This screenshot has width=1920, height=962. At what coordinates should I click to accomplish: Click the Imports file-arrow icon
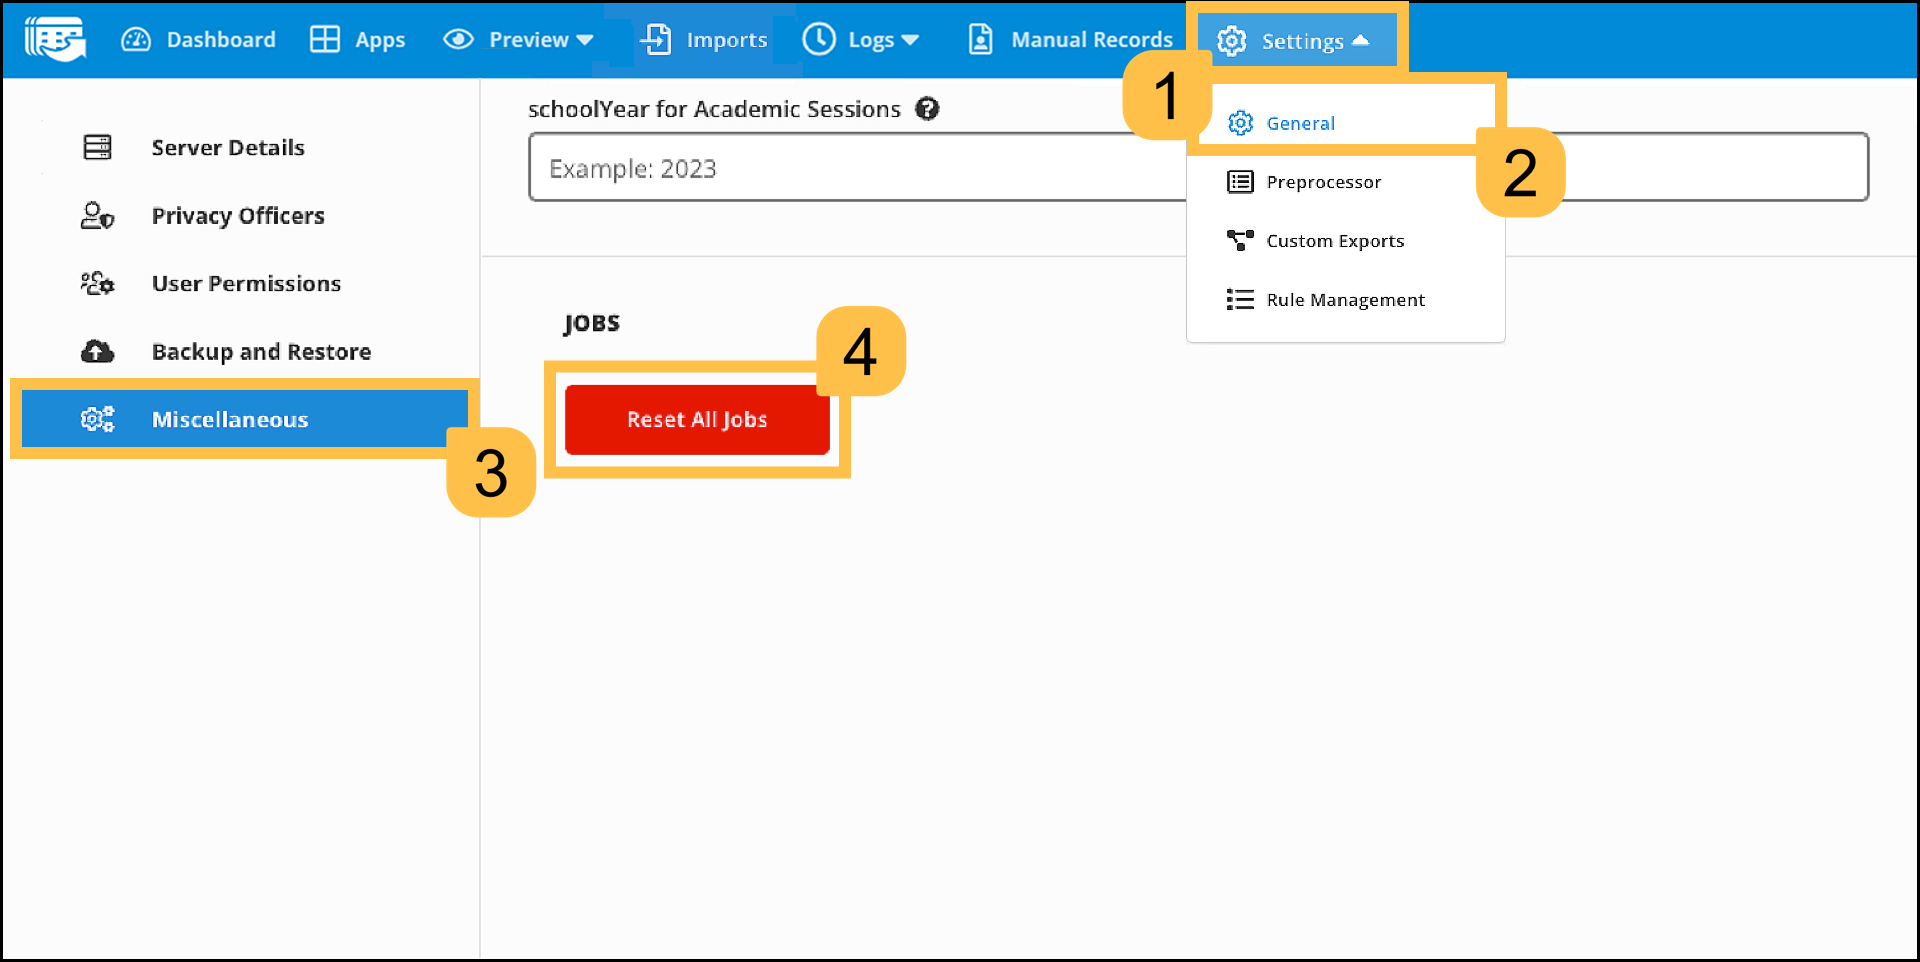(x=656, y=40)
